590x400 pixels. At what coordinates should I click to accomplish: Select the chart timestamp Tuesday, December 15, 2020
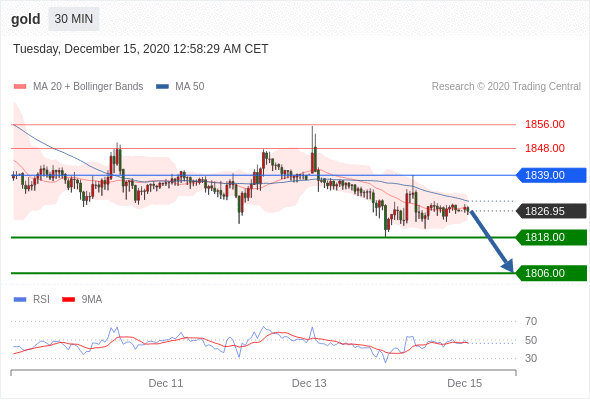[141, 49]
